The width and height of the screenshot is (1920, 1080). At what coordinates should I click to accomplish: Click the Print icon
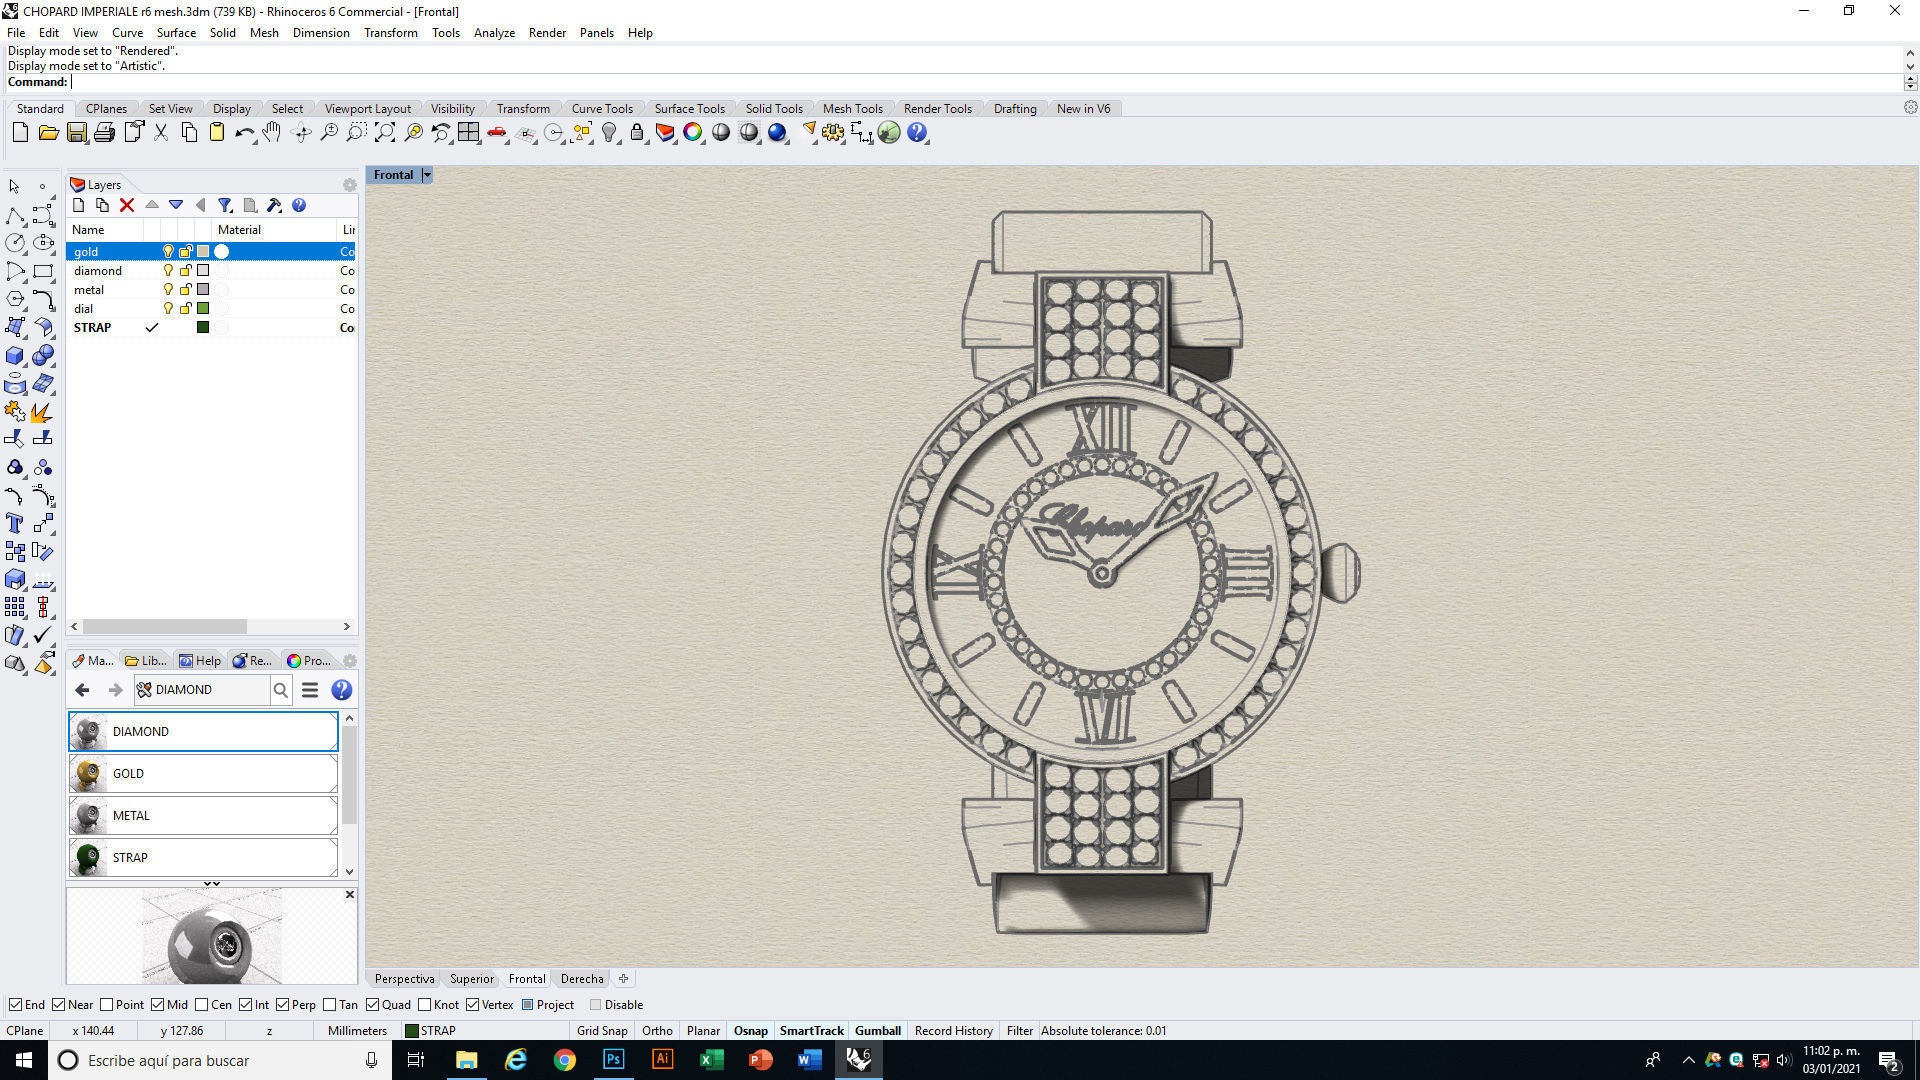click(104, 132)
